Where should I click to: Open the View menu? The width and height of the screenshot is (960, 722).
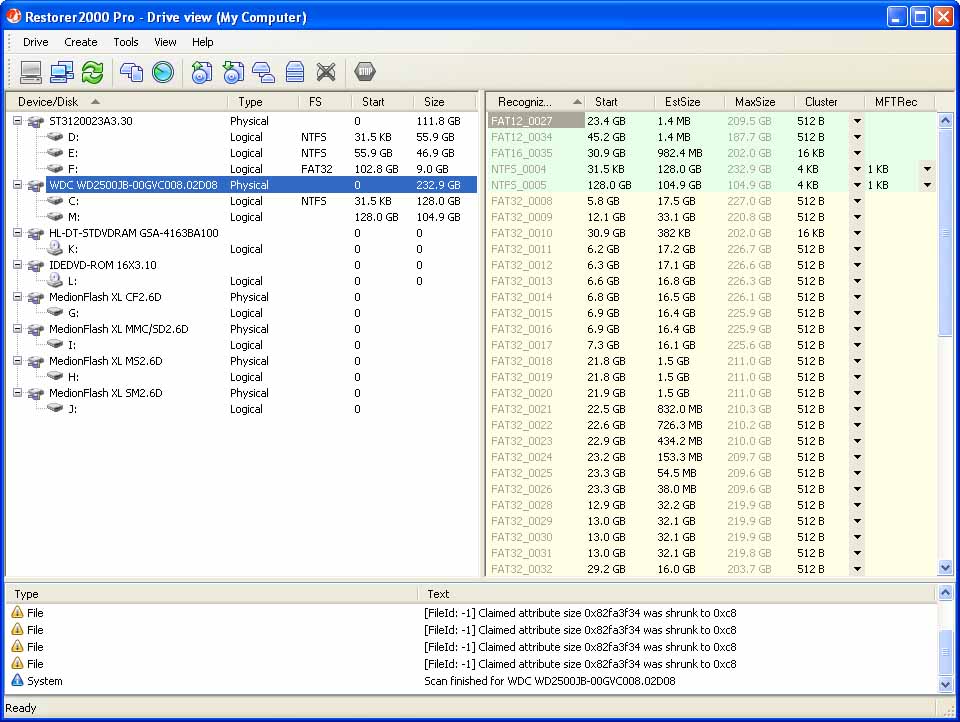tap(165, 42)
